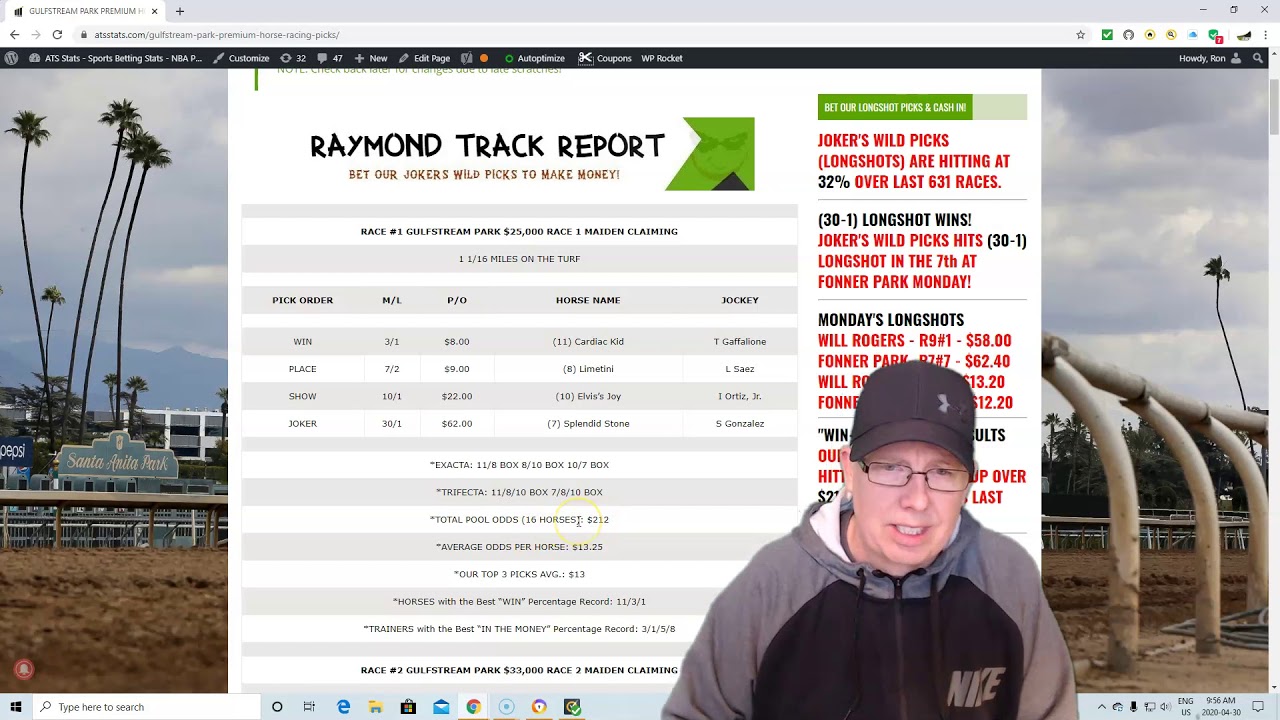Show hidden system tray icons
The width and height of the screenshot is (1280, 720).
tap(1101, 707)
